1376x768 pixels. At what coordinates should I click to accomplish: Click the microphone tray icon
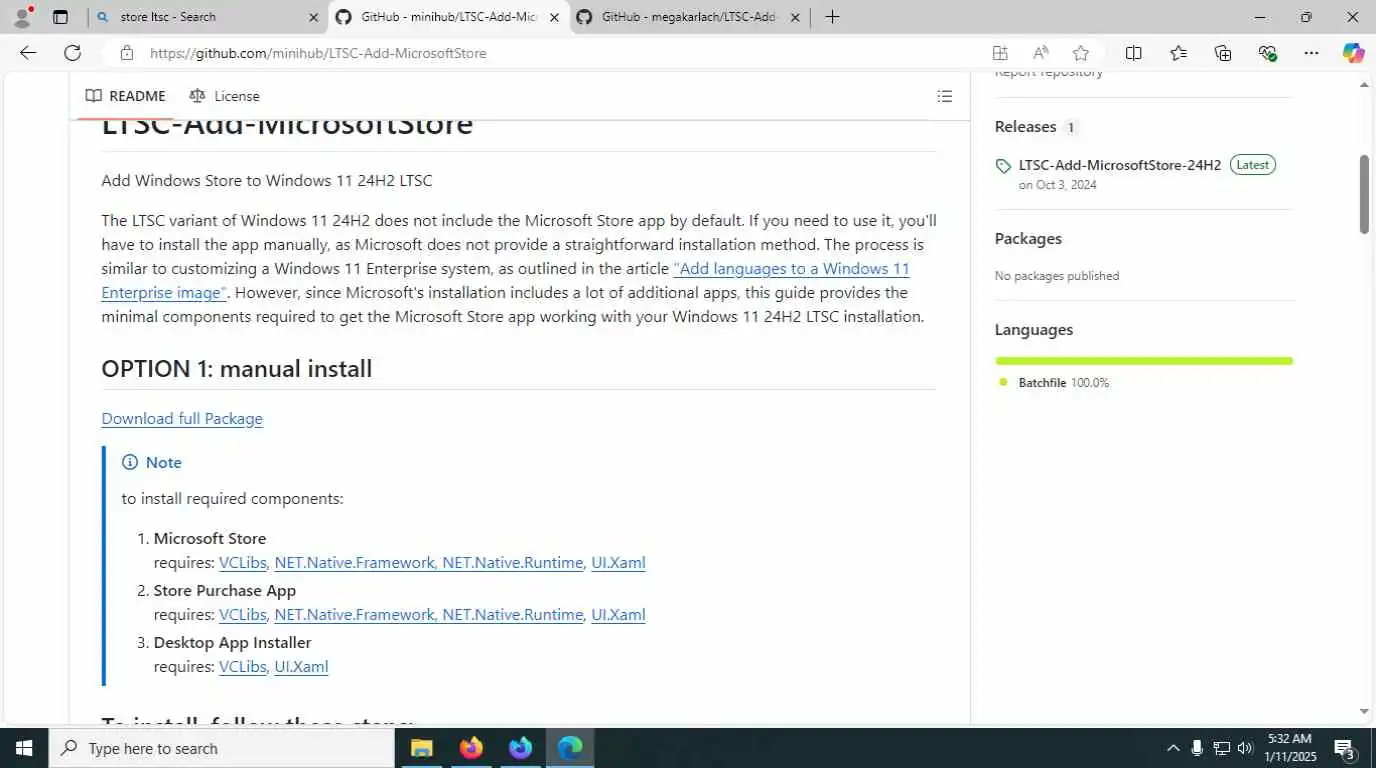[1197, 748]
